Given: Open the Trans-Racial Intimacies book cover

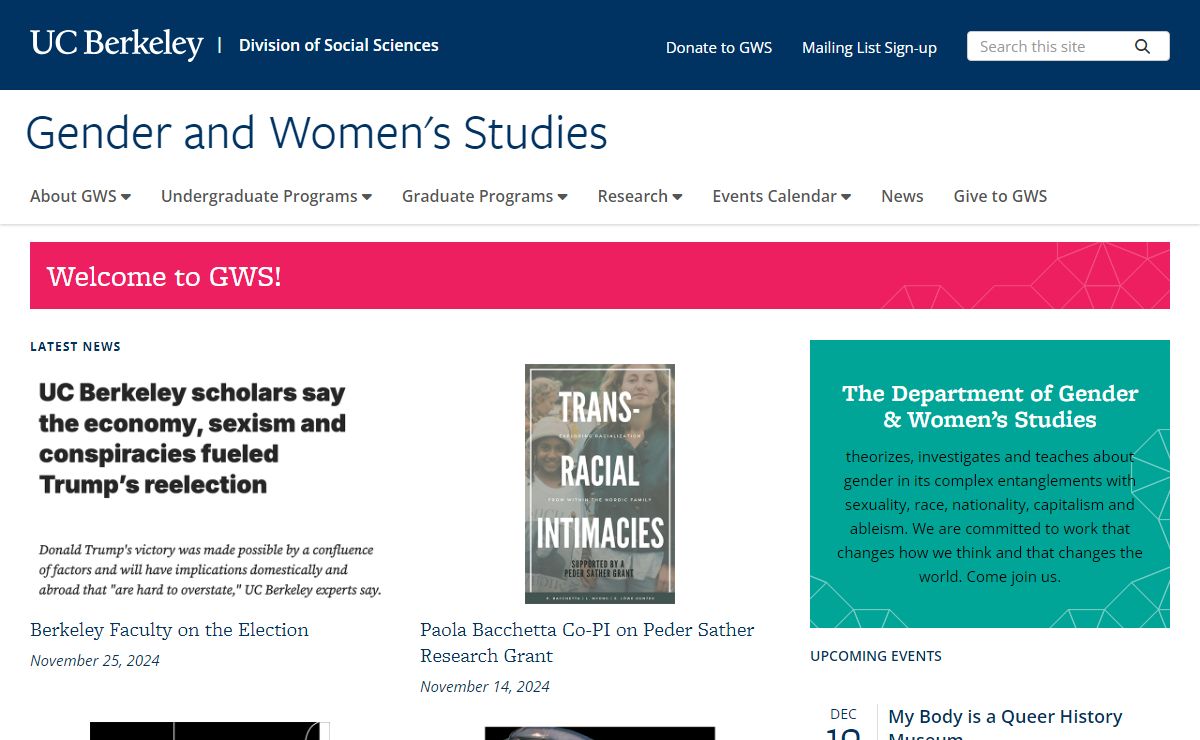Looking at the screenshot, I should [600, 484].
